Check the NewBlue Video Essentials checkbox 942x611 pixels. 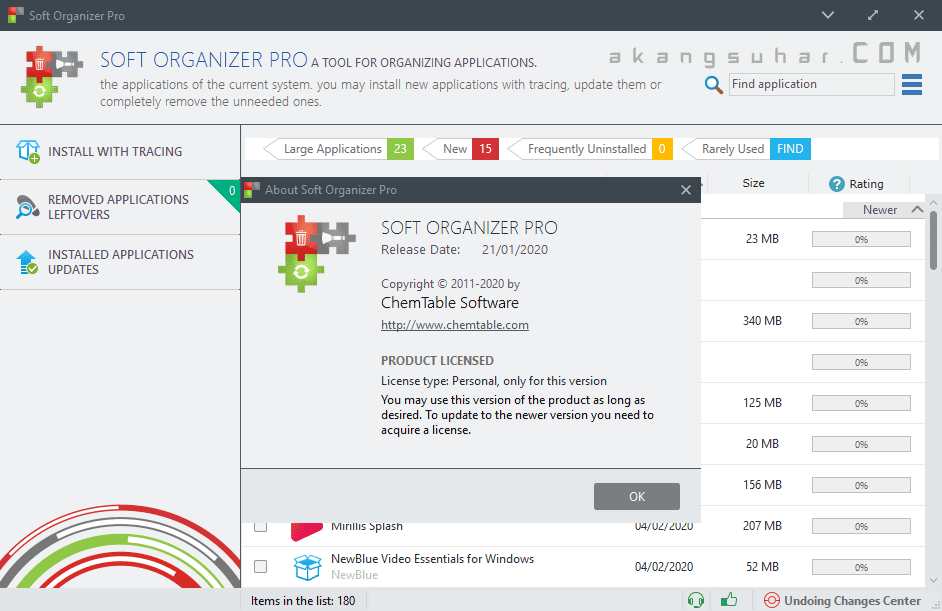tap(260, 567)
